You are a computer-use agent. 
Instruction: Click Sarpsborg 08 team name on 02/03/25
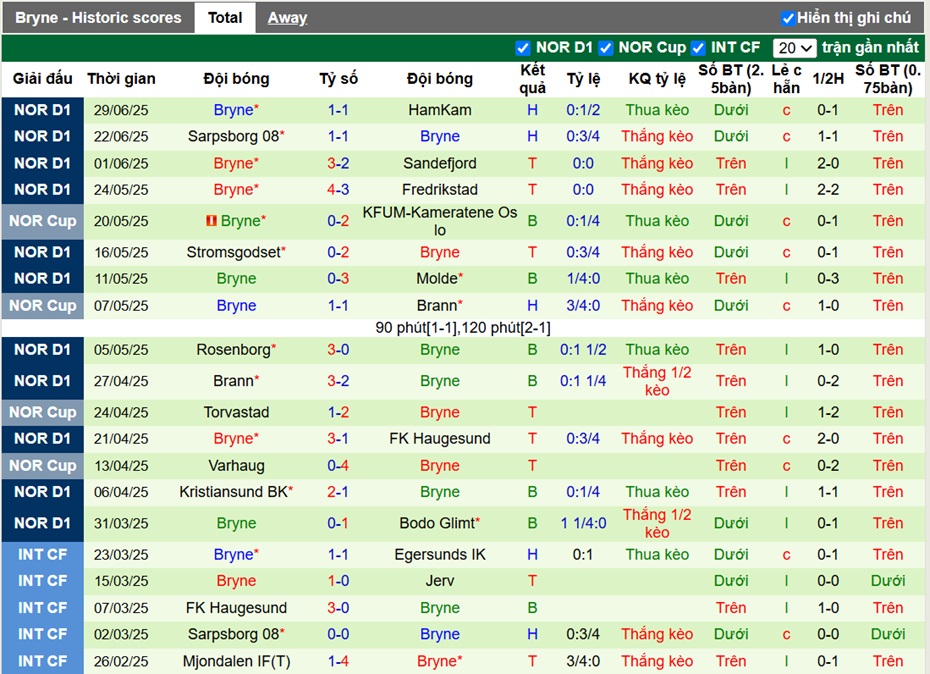click(236, 634)
